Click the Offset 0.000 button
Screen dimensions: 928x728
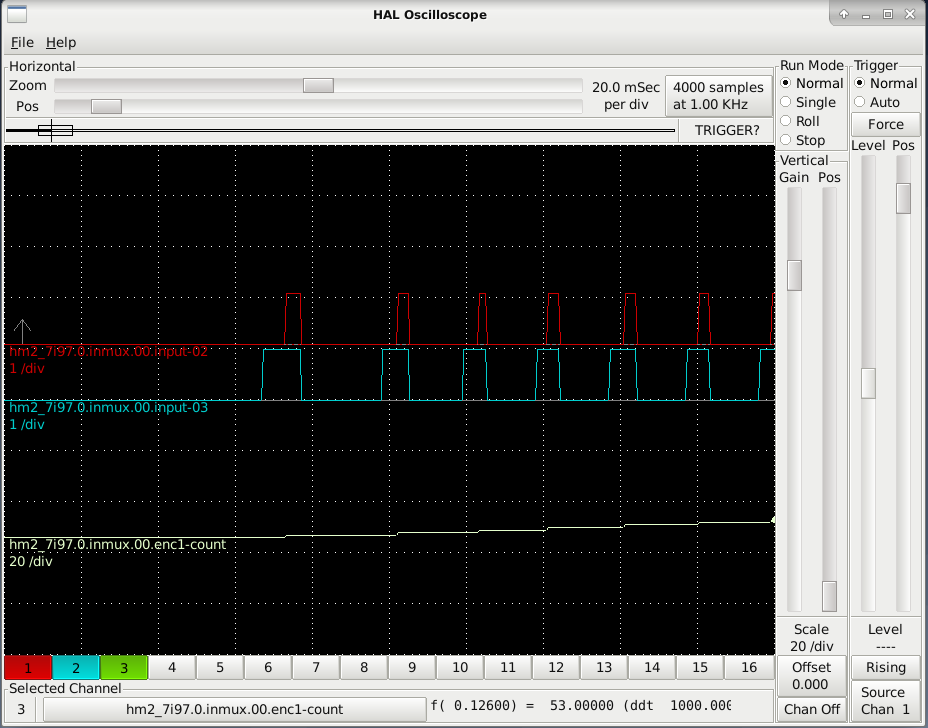click(811, 676)
